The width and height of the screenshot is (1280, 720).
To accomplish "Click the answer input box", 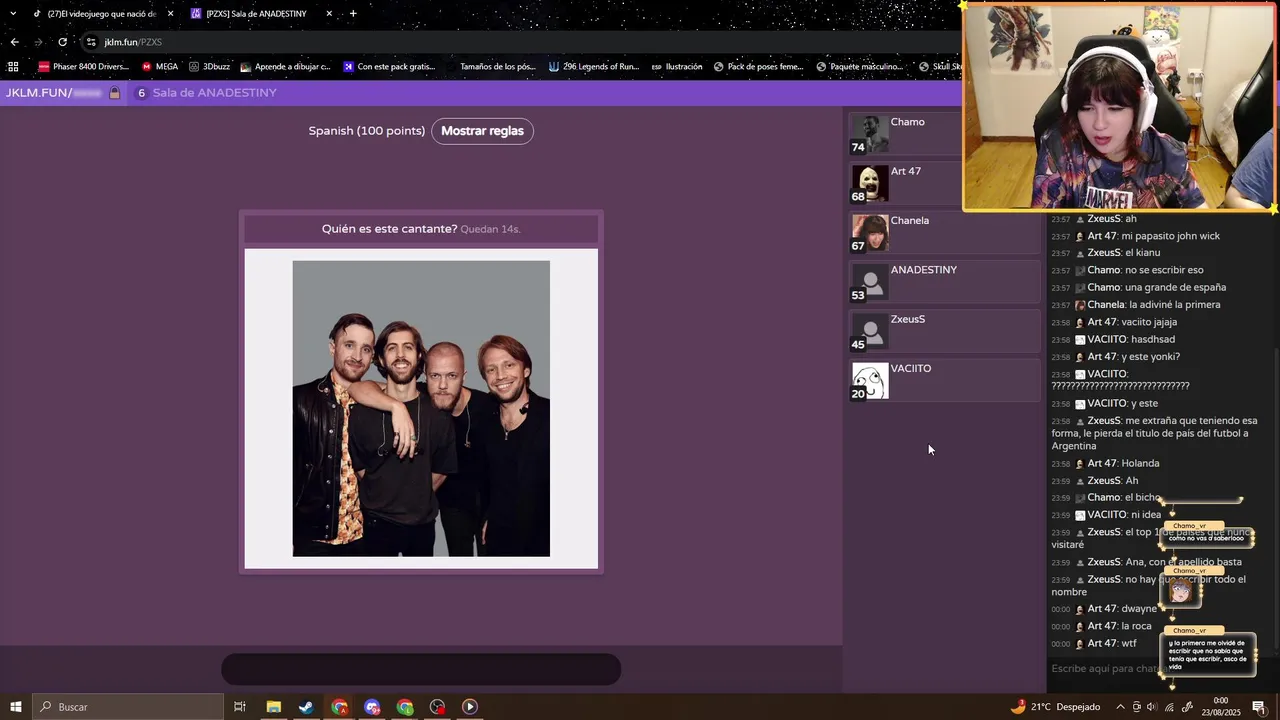I will tap(421, 669).
